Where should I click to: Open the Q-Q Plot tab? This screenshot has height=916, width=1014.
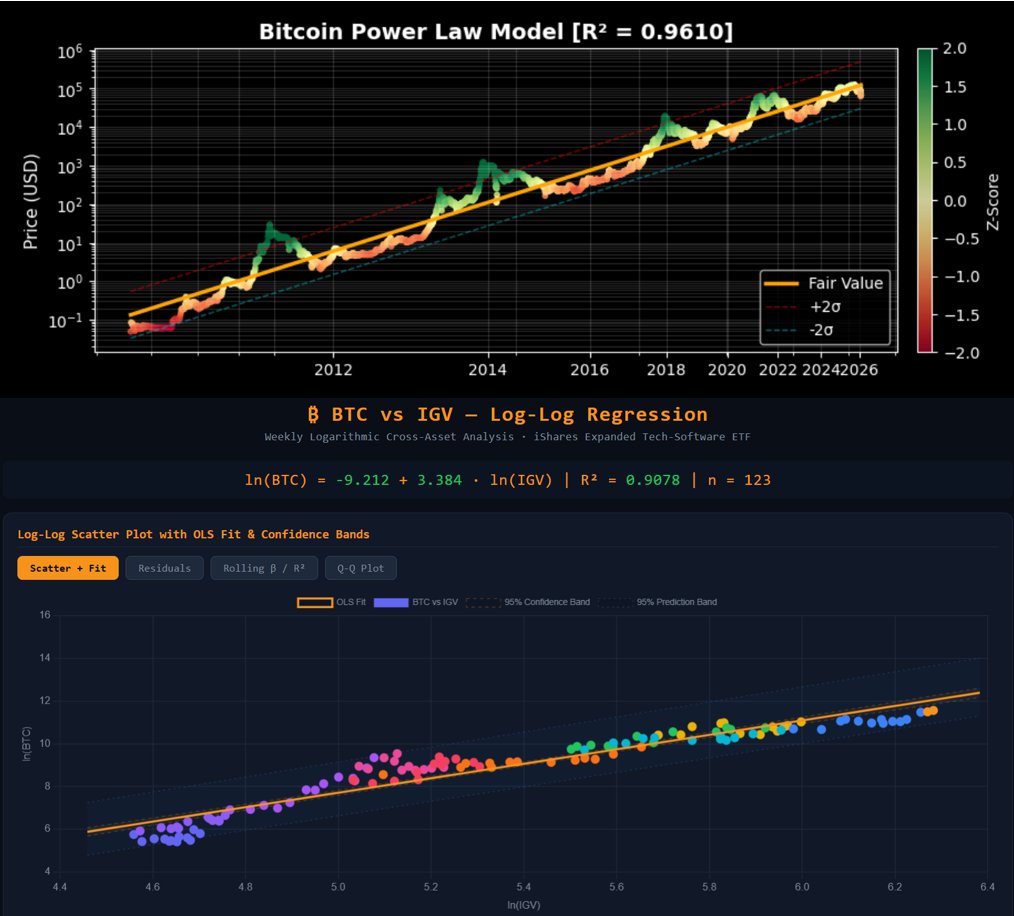tap(361, 568)
